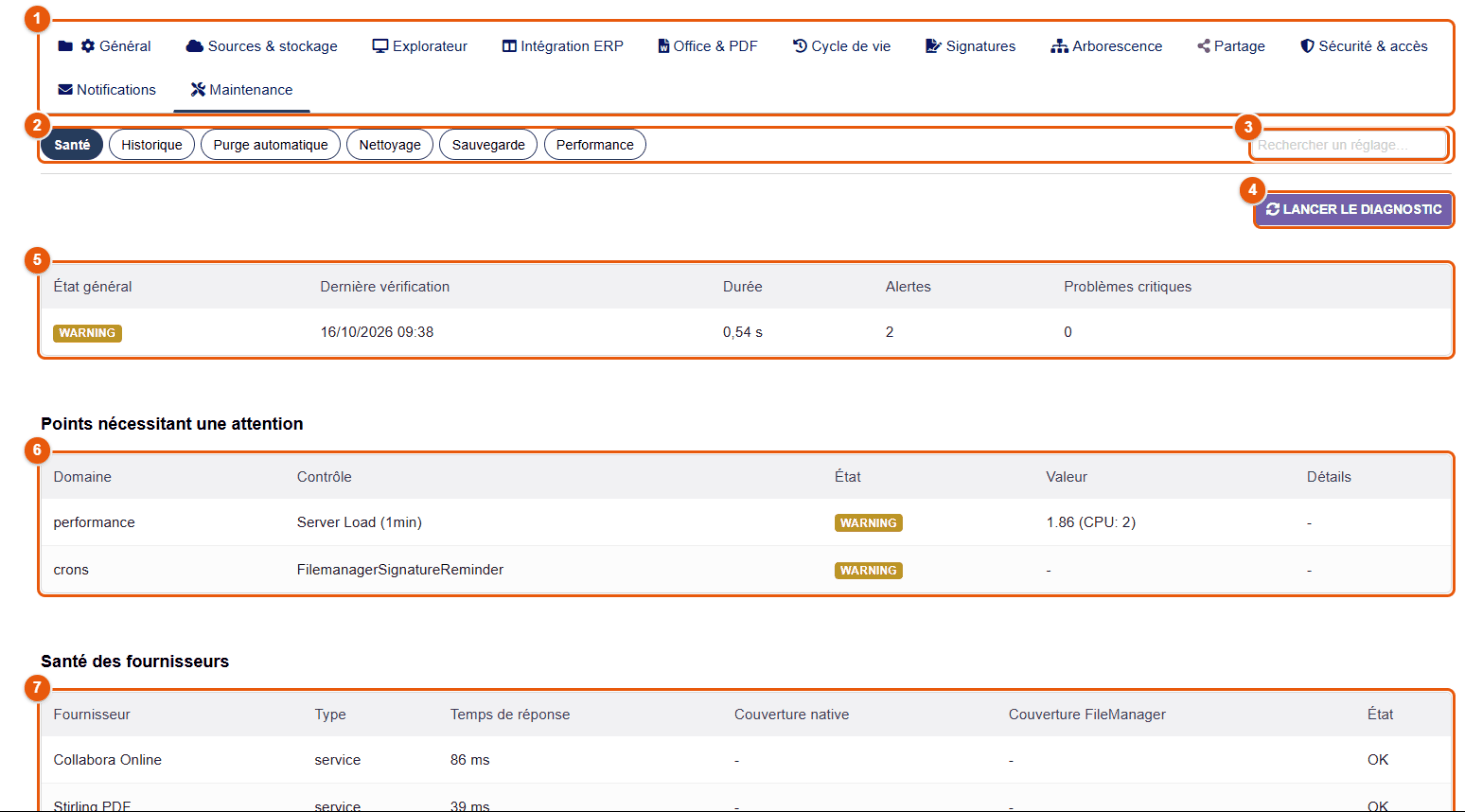Click the envelope icon of Notifications
This screenshot has height=812, width=1465.
click(x=66, y=89)
